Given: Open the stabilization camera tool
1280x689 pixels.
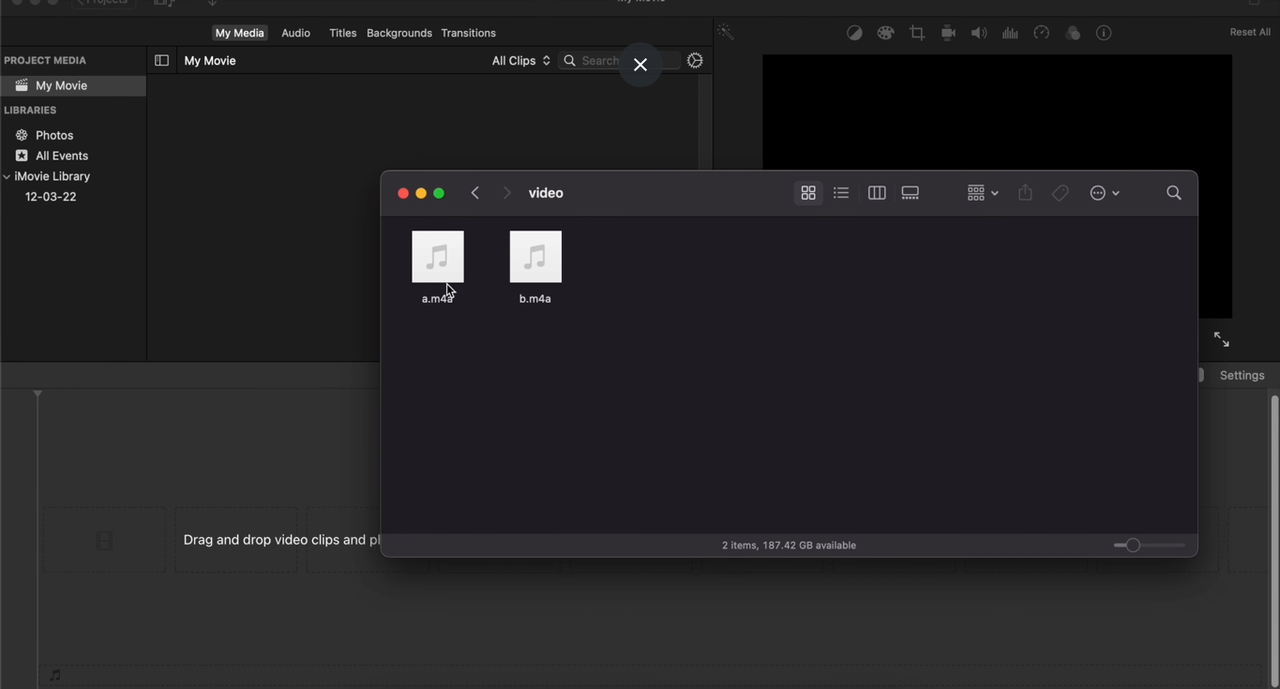Looking at the screenshot, I should click(x=948, y=33).
